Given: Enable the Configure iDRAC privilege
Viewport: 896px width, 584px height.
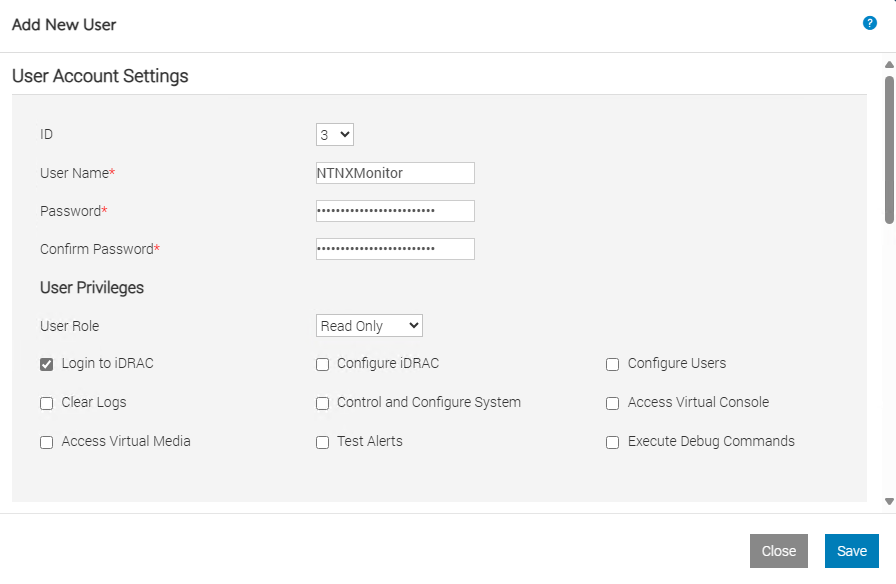Looking at the screenshot, I should click(322, 364).
